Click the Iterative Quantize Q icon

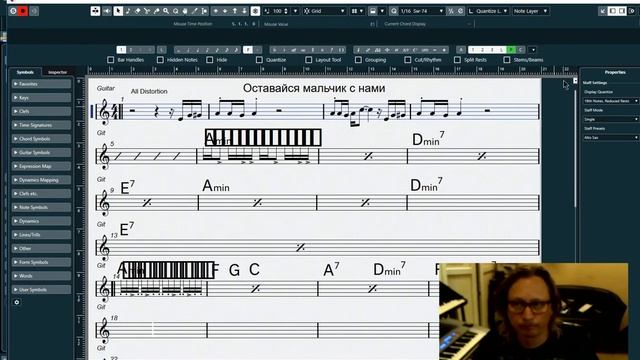(x=393, y=11)
